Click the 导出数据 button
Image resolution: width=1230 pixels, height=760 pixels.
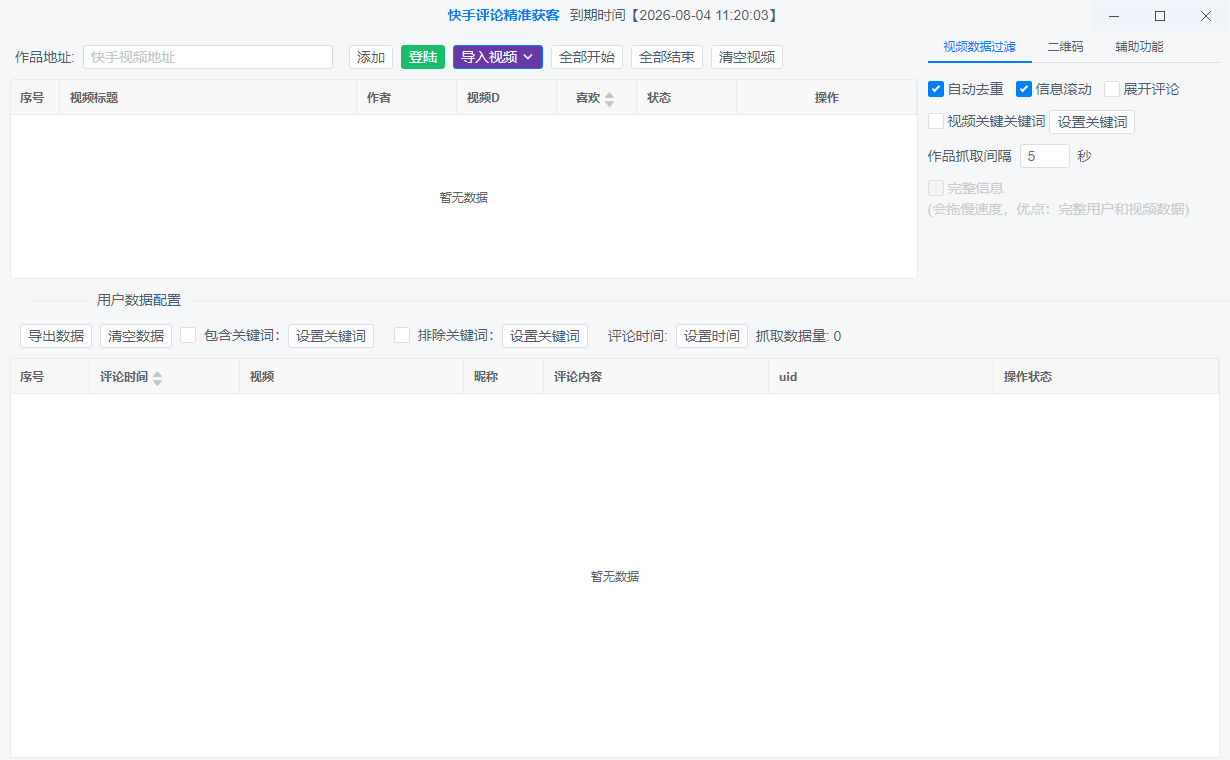point(56,336)
